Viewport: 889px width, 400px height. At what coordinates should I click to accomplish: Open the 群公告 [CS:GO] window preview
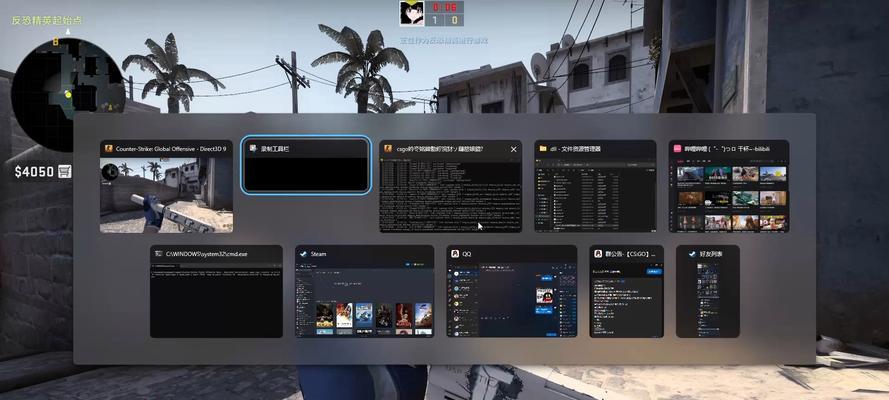point(626,291)
